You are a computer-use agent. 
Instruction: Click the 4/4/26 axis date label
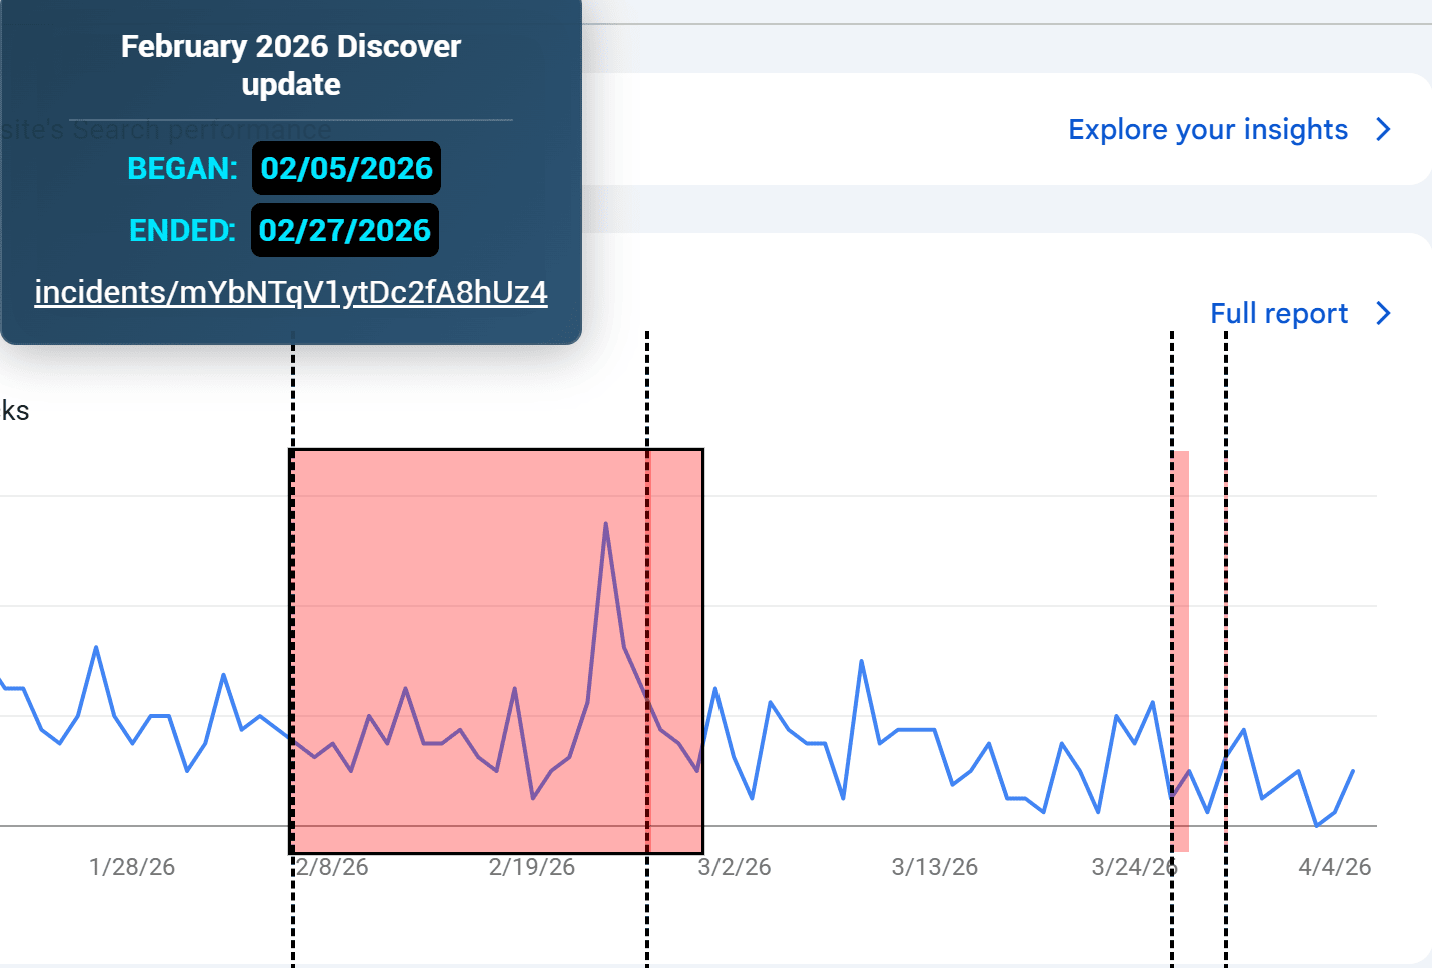pos(1335,867)
